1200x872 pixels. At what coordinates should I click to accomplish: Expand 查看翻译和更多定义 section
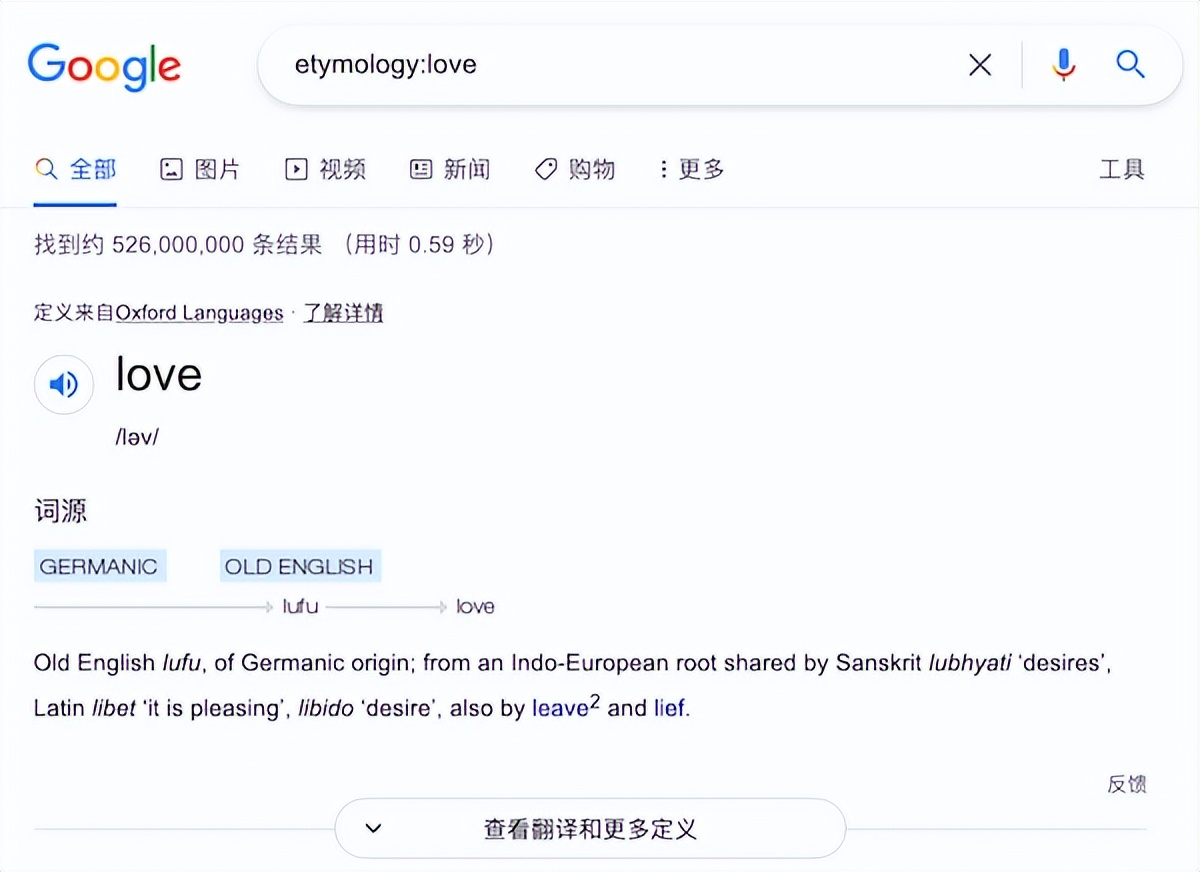(590, 828)
